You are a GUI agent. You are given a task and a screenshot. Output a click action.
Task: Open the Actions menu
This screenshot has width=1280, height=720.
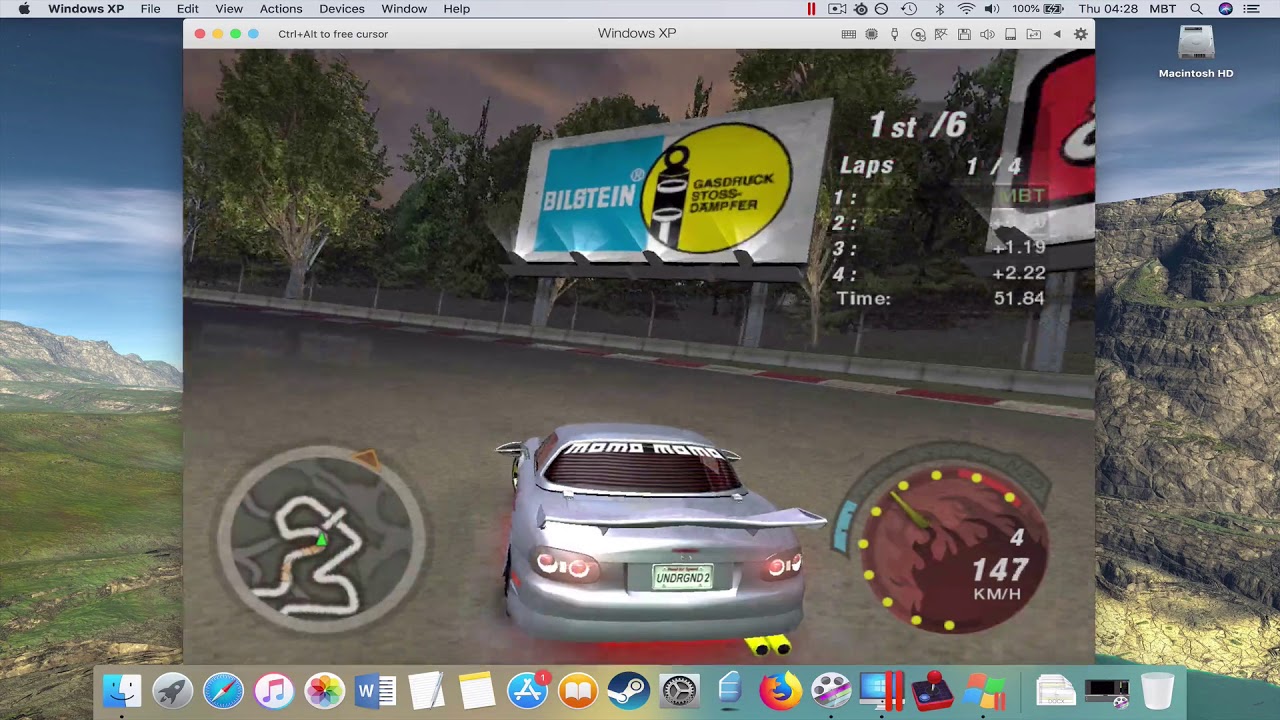coord(281,9)
